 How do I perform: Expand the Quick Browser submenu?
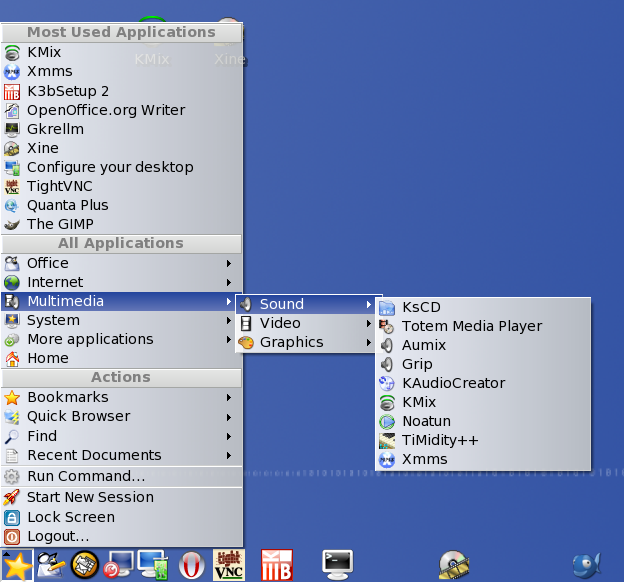[121, 416]
